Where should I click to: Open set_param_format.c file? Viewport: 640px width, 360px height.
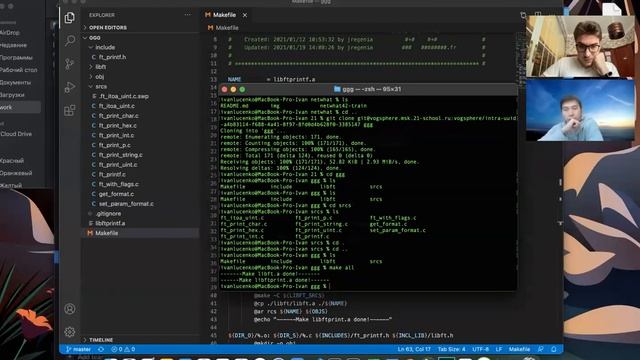126,204
